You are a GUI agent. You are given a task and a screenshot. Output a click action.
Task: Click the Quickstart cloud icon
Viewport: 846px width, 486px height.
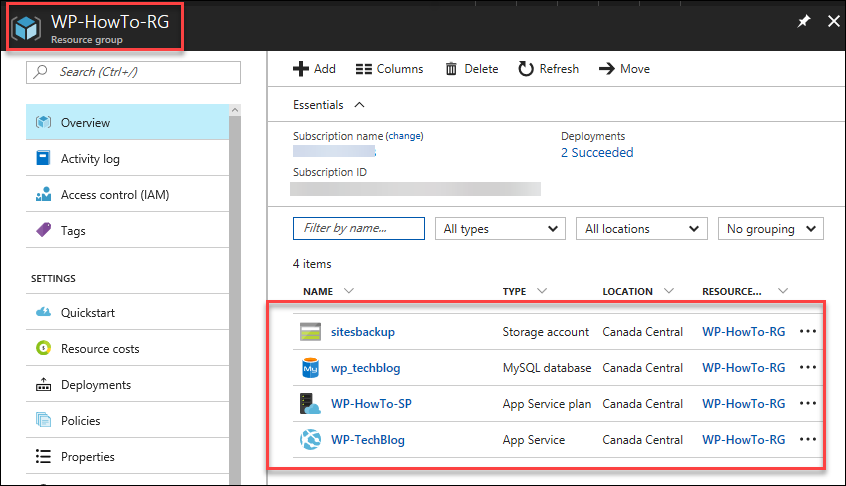[43, 312]
